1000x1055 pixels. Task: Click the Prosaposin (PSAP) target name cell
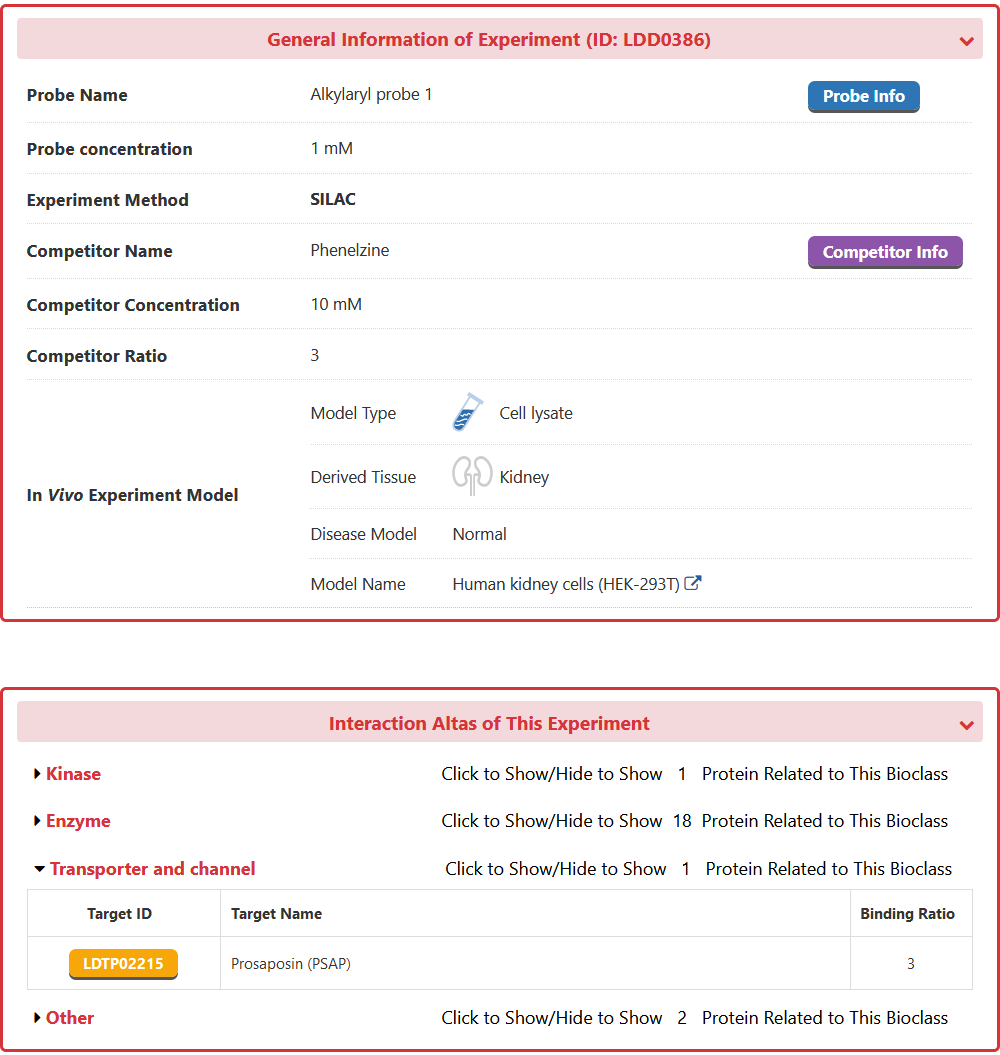coord(291,964)
